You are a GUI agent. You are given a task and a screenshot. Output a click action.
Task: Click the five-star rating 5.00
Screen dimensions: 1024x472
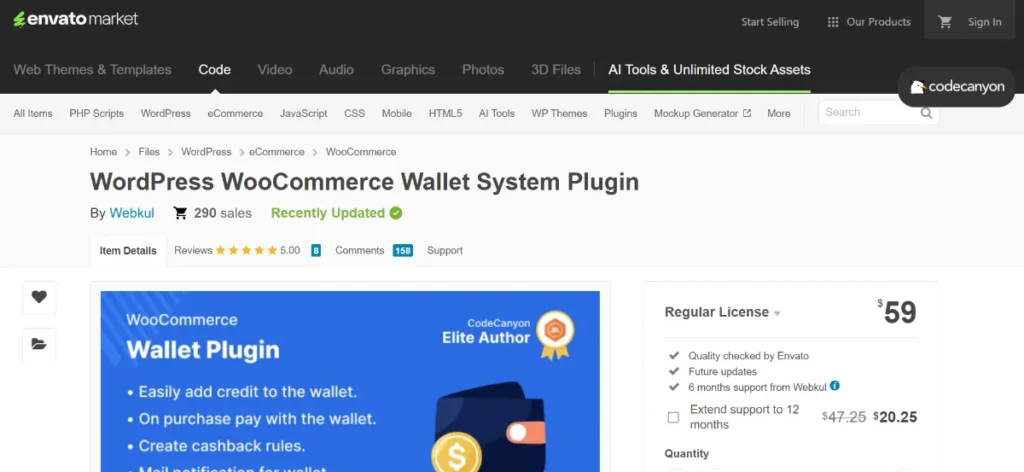click(x=258, y=250)
